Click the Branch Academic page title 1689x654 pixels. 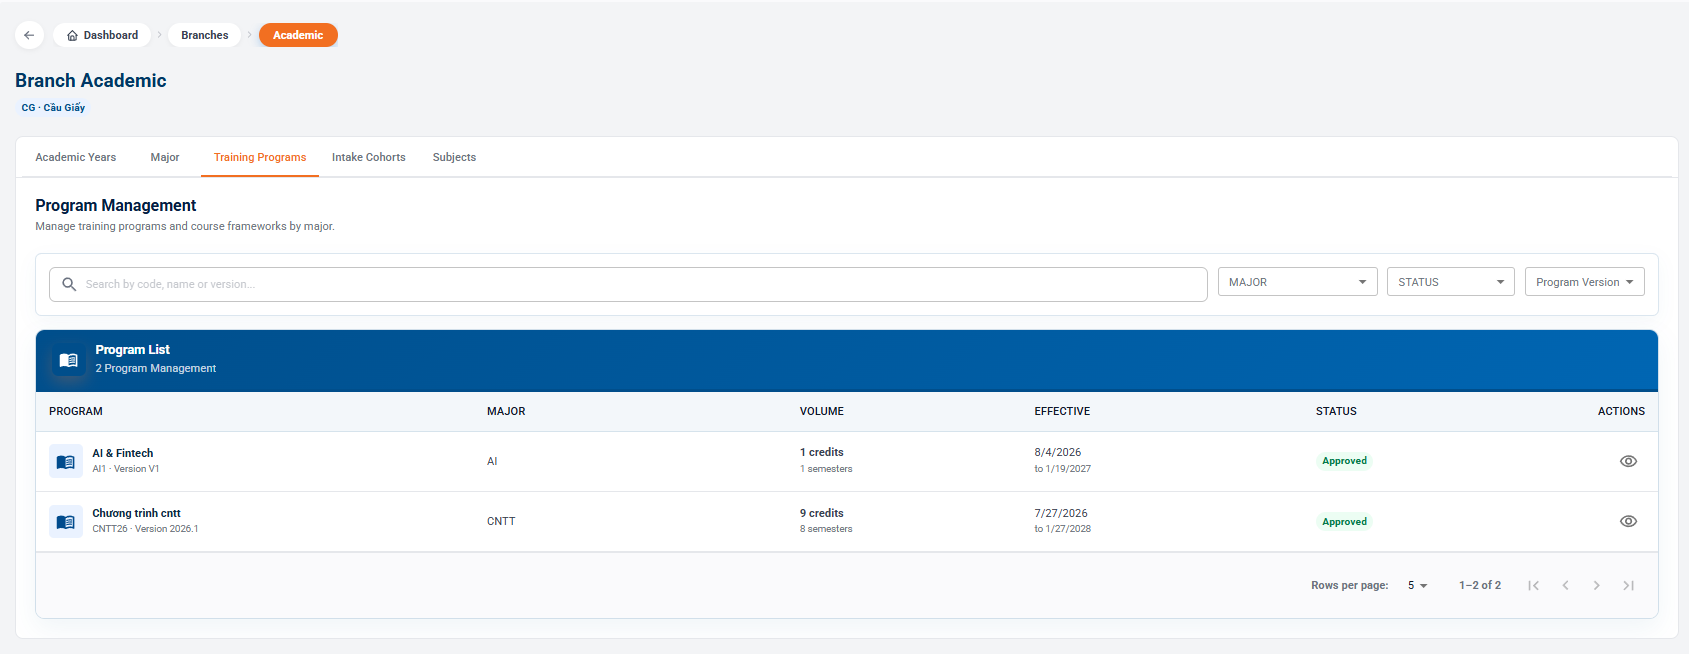point(91,81)
